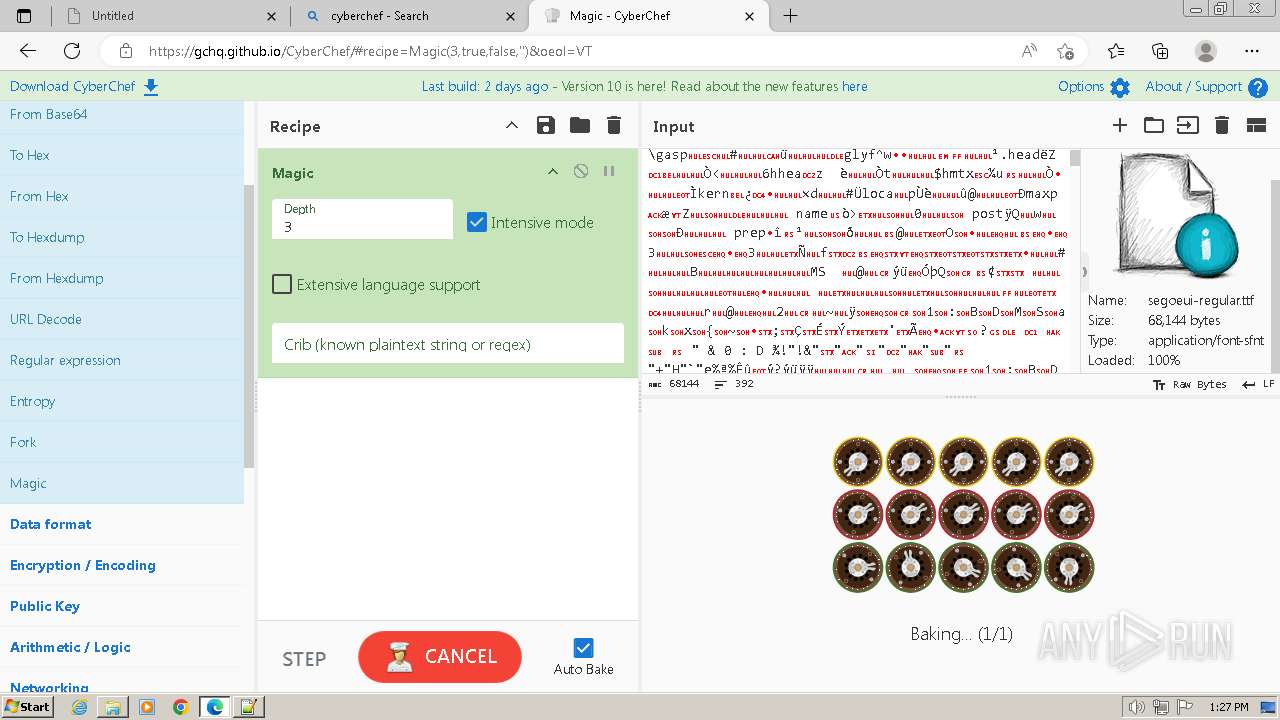Click the Depth input field
1280x720 pixels.
[362, 219]
